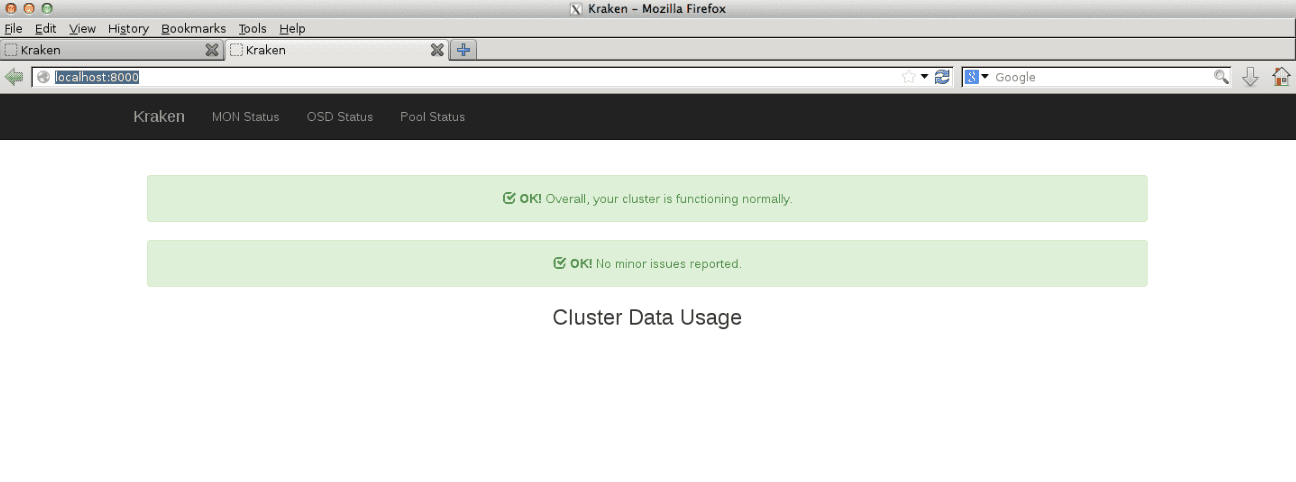
Task: Click the site identity globe icon
Action: pyautogui.click(x=44, y=77)
